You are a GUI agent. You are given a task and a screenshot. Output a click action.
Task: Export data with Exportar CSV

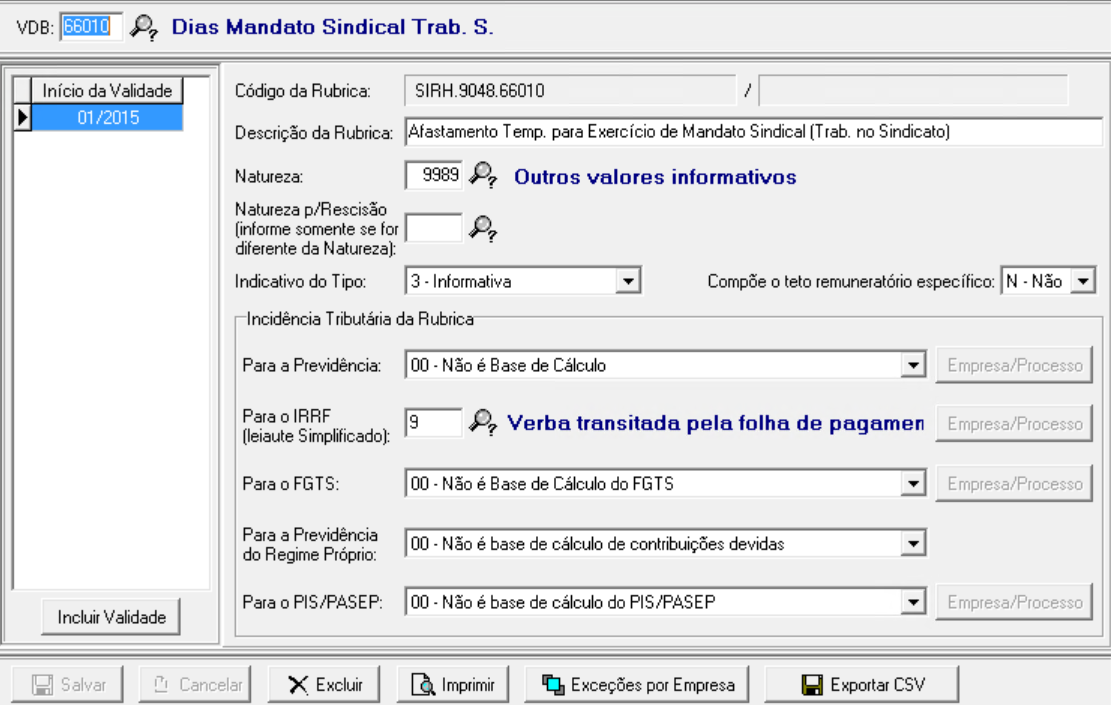pyautogui.click(x=863, y=685)
